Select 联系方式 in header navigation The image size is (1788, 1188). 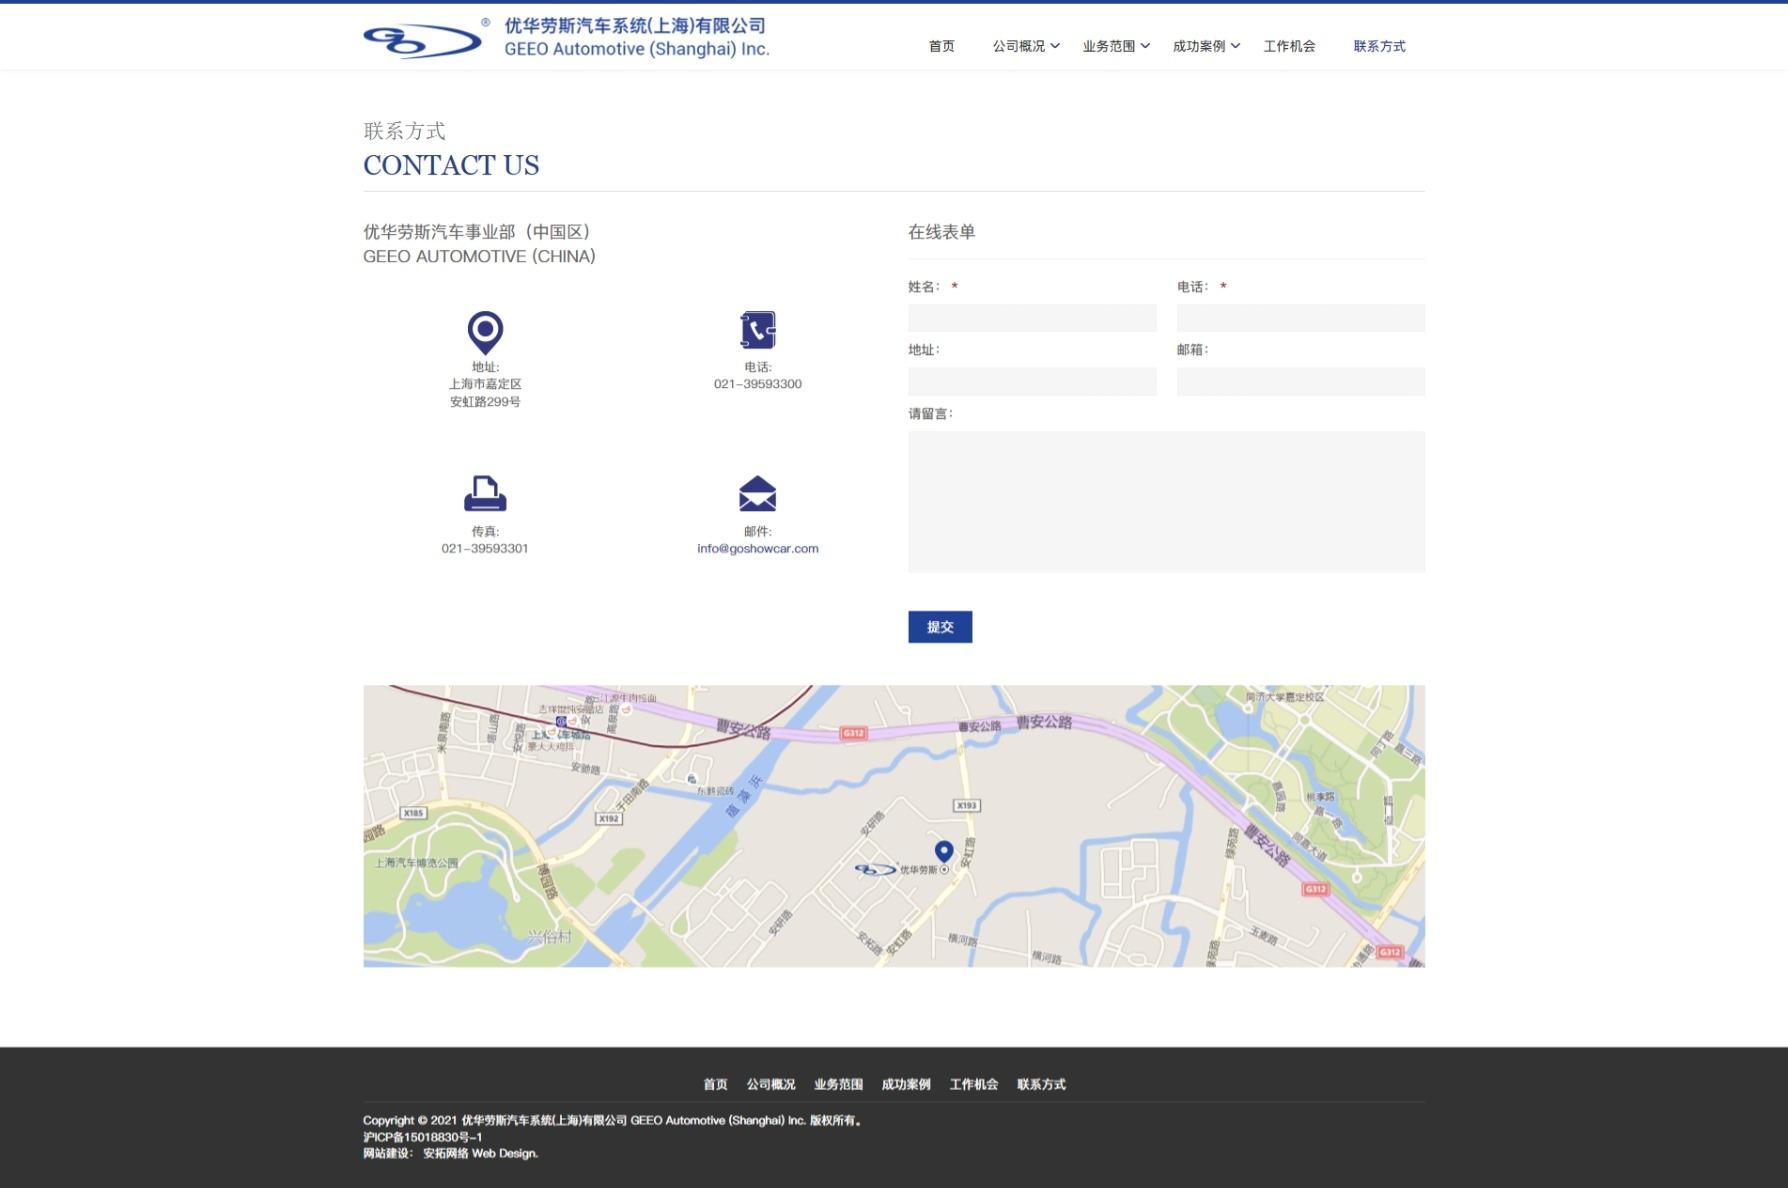1379,46
